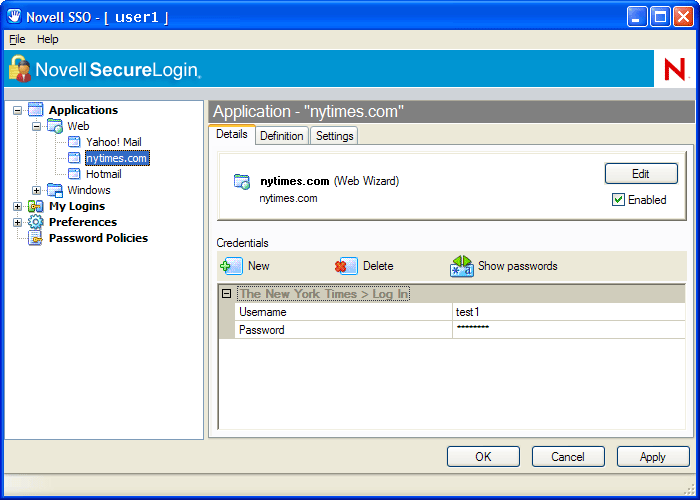Viewport: 700px width, 500px height.
Task: Select the Web label in the tree
Action: [x=78, y=126]
